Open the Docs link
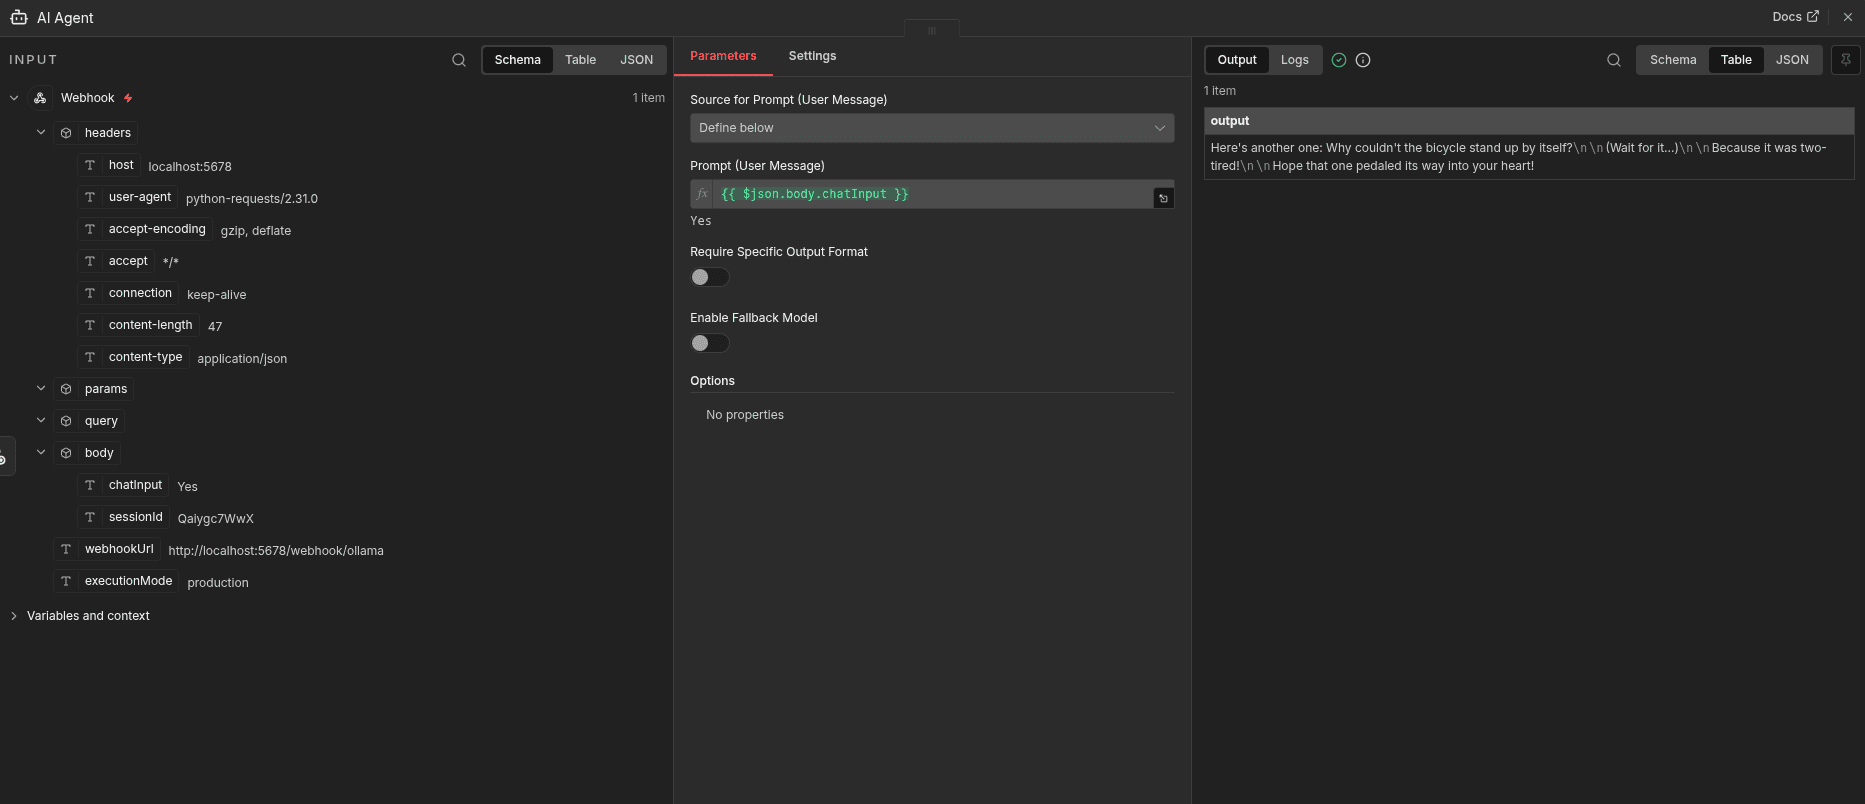Image resolution: width=1865 pixels, height=804 pixels. (x=1795, y=17)
